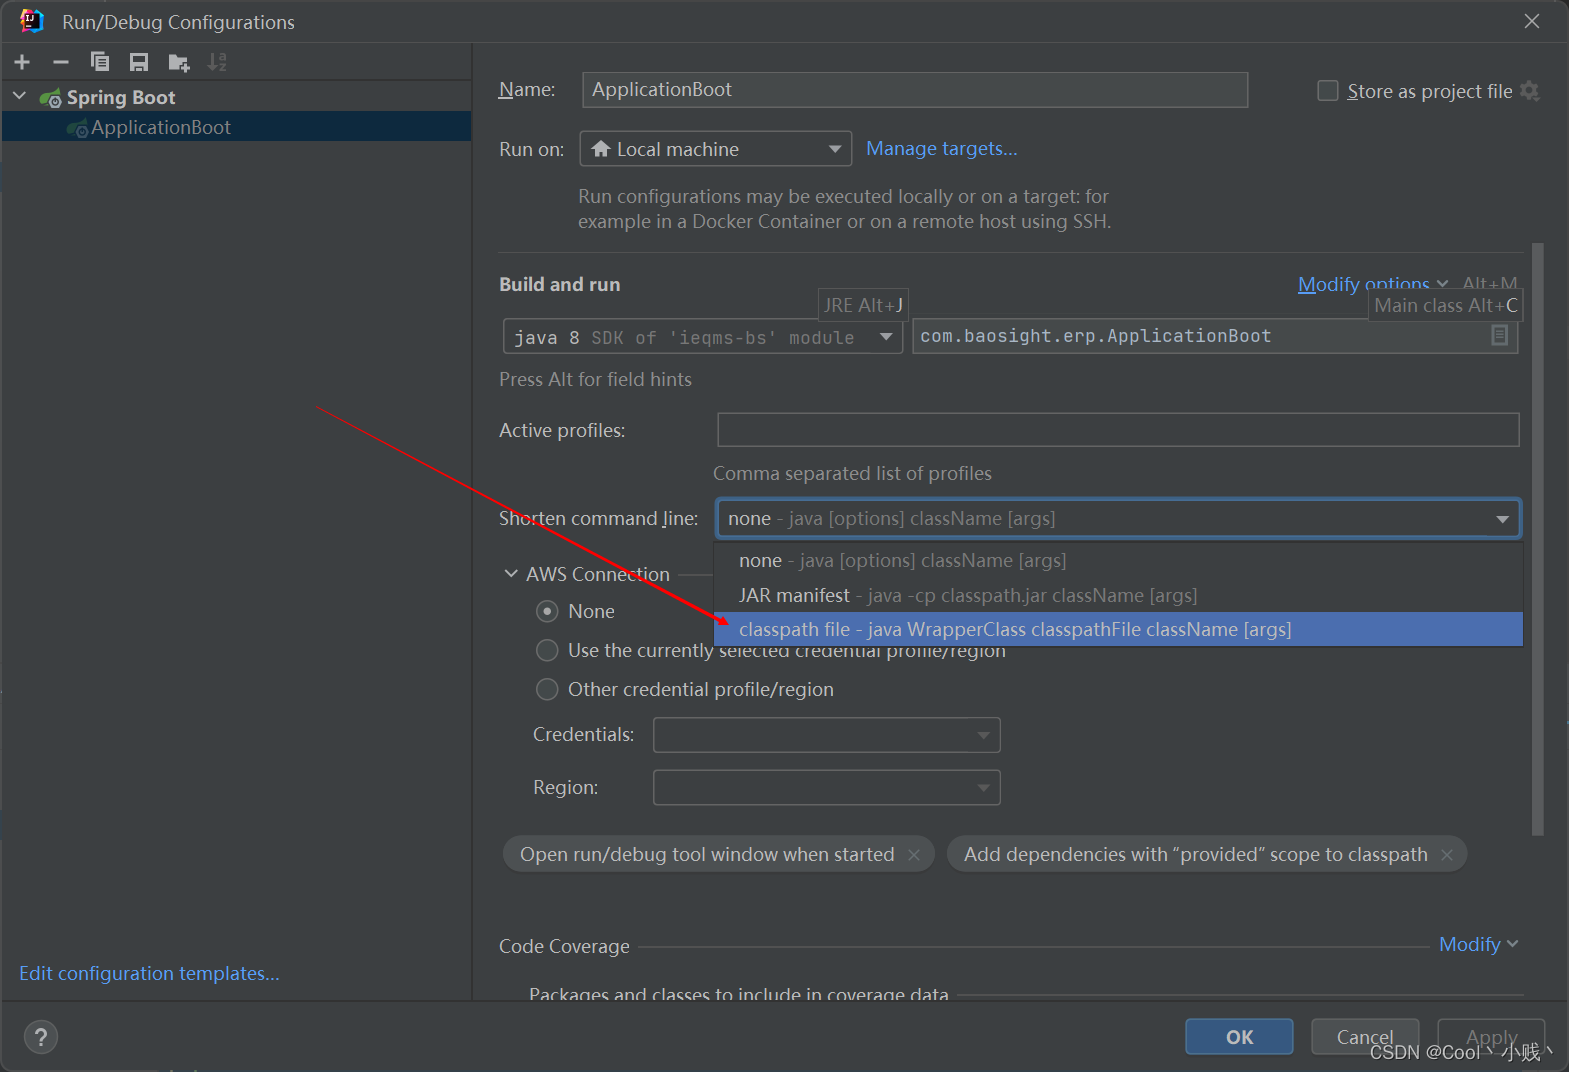
Task: Confirm with the OK button
Action: 1239,1037
